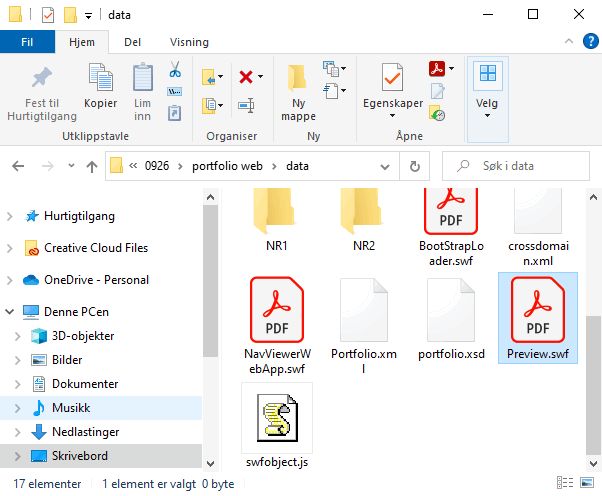
Task: Expand Creative Cloud Files node
Action: pyautogui.click(x=10, y=248)
